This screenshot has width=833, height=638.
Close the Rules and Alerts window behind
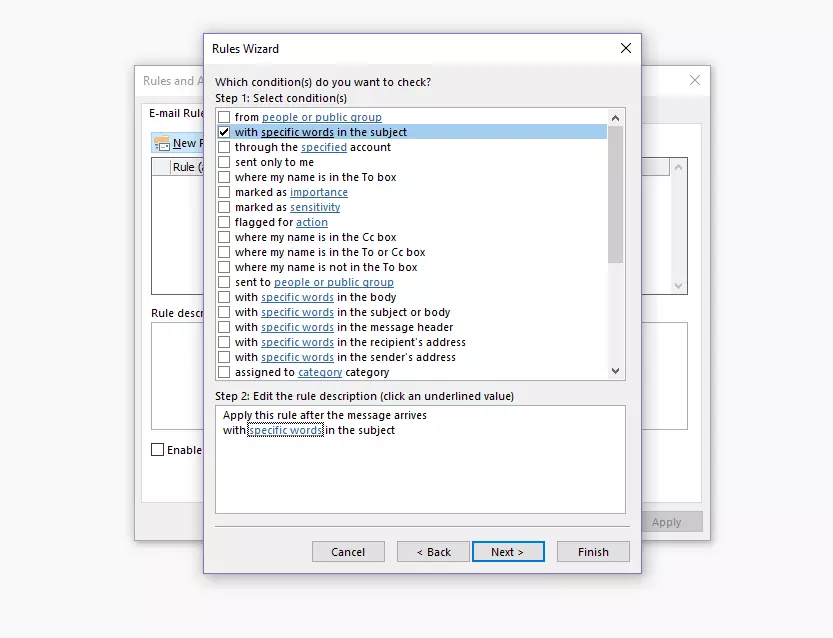(x=694, y=80)
